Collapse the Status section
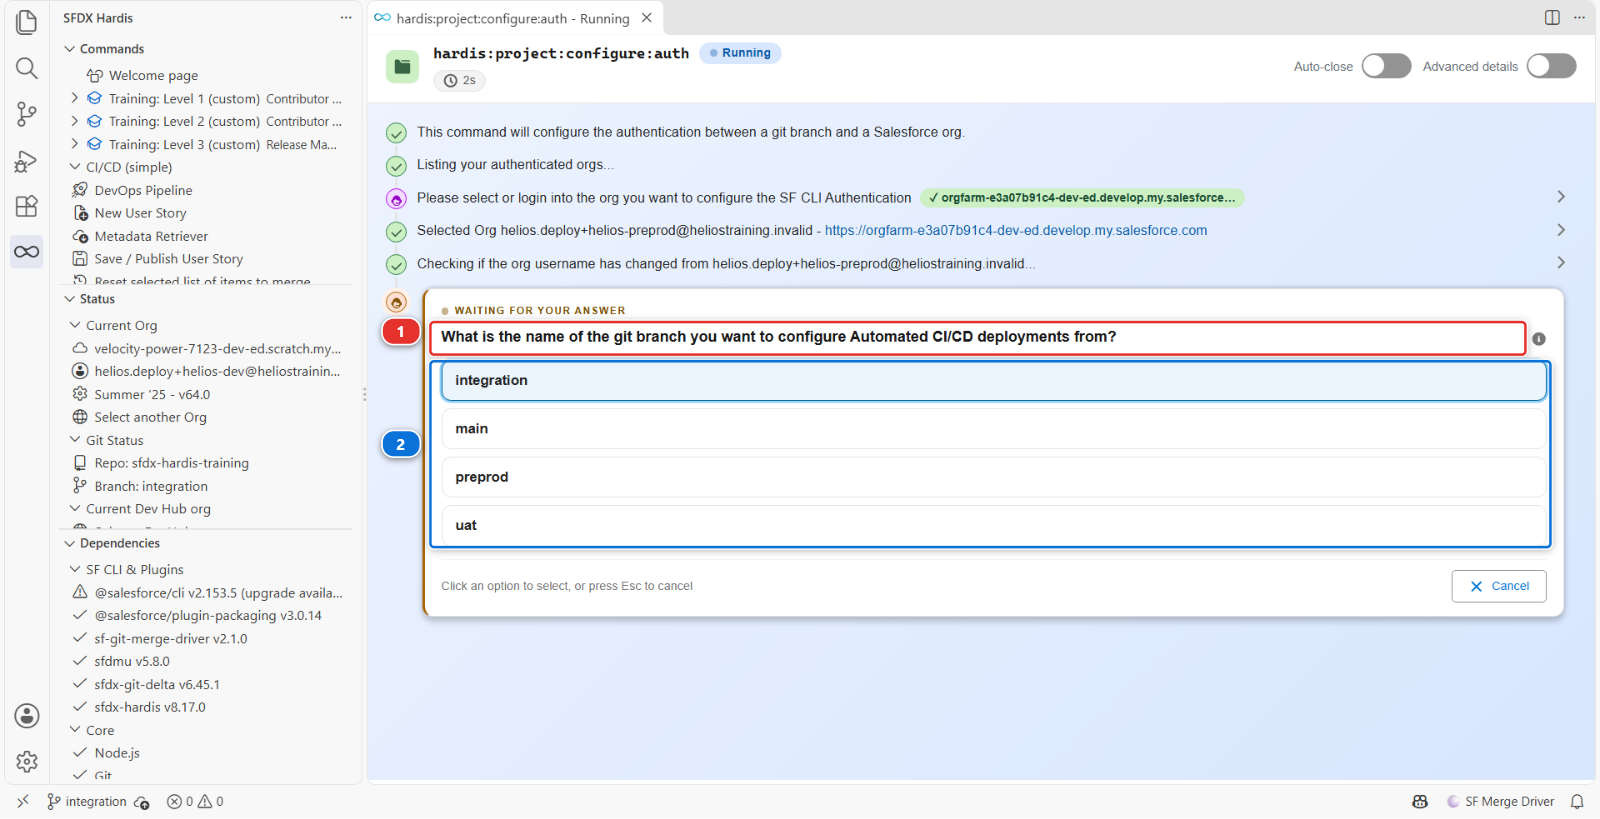The width and height of the screenshot is (1600, 819). [70, 299]
